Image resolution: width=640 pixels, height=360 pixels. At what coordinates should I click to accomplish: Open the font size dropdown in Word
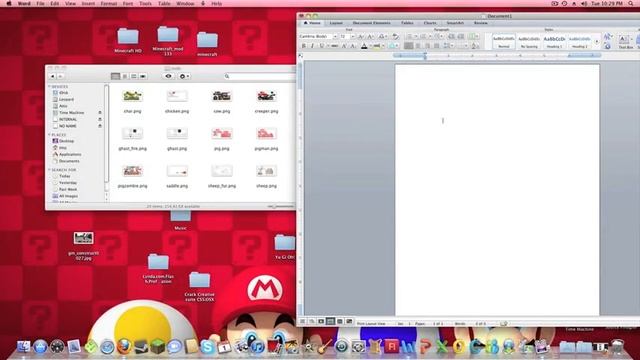pyautogui.click(x=353, y=37)
